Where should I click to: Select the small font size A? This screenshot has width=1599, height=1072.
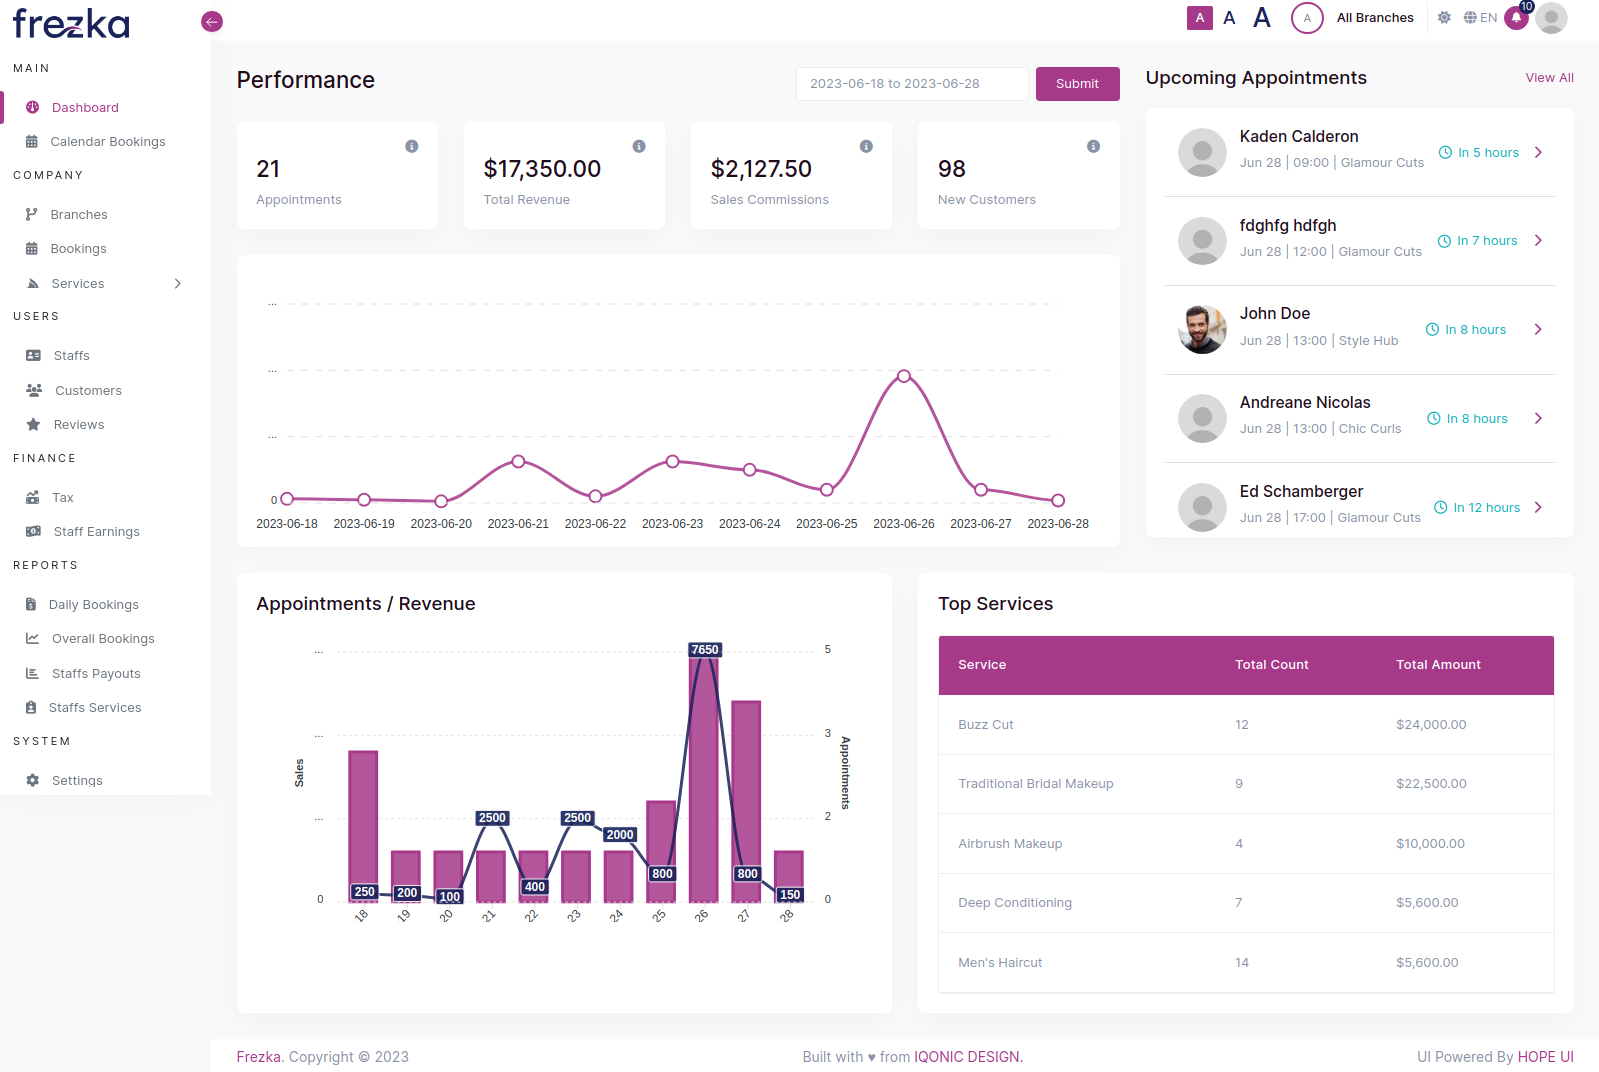(x=1200, y=17)
